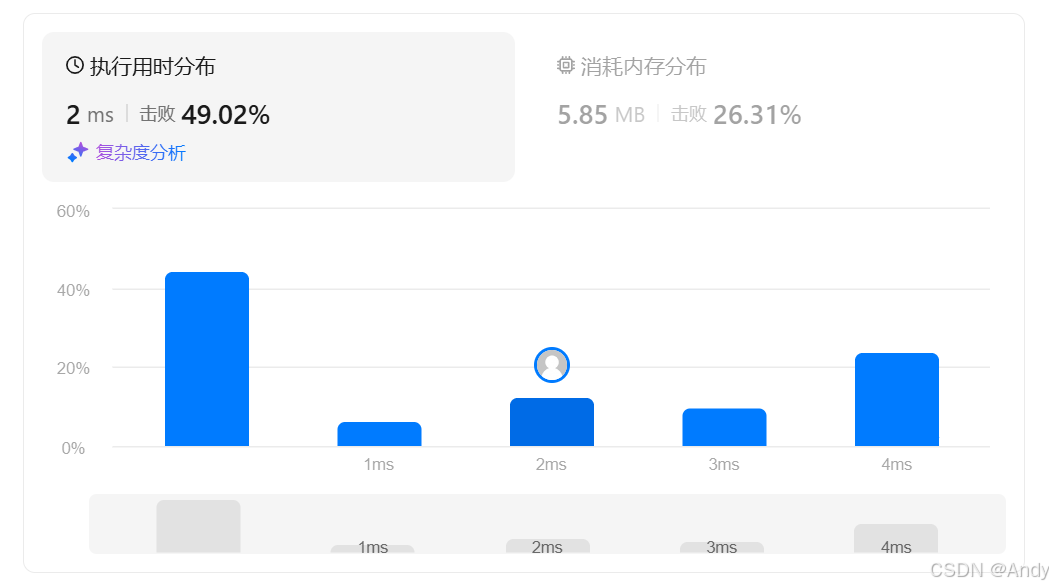Select the blue bar above the 3ms label
1053x587 pixels.
click(724, 427)
